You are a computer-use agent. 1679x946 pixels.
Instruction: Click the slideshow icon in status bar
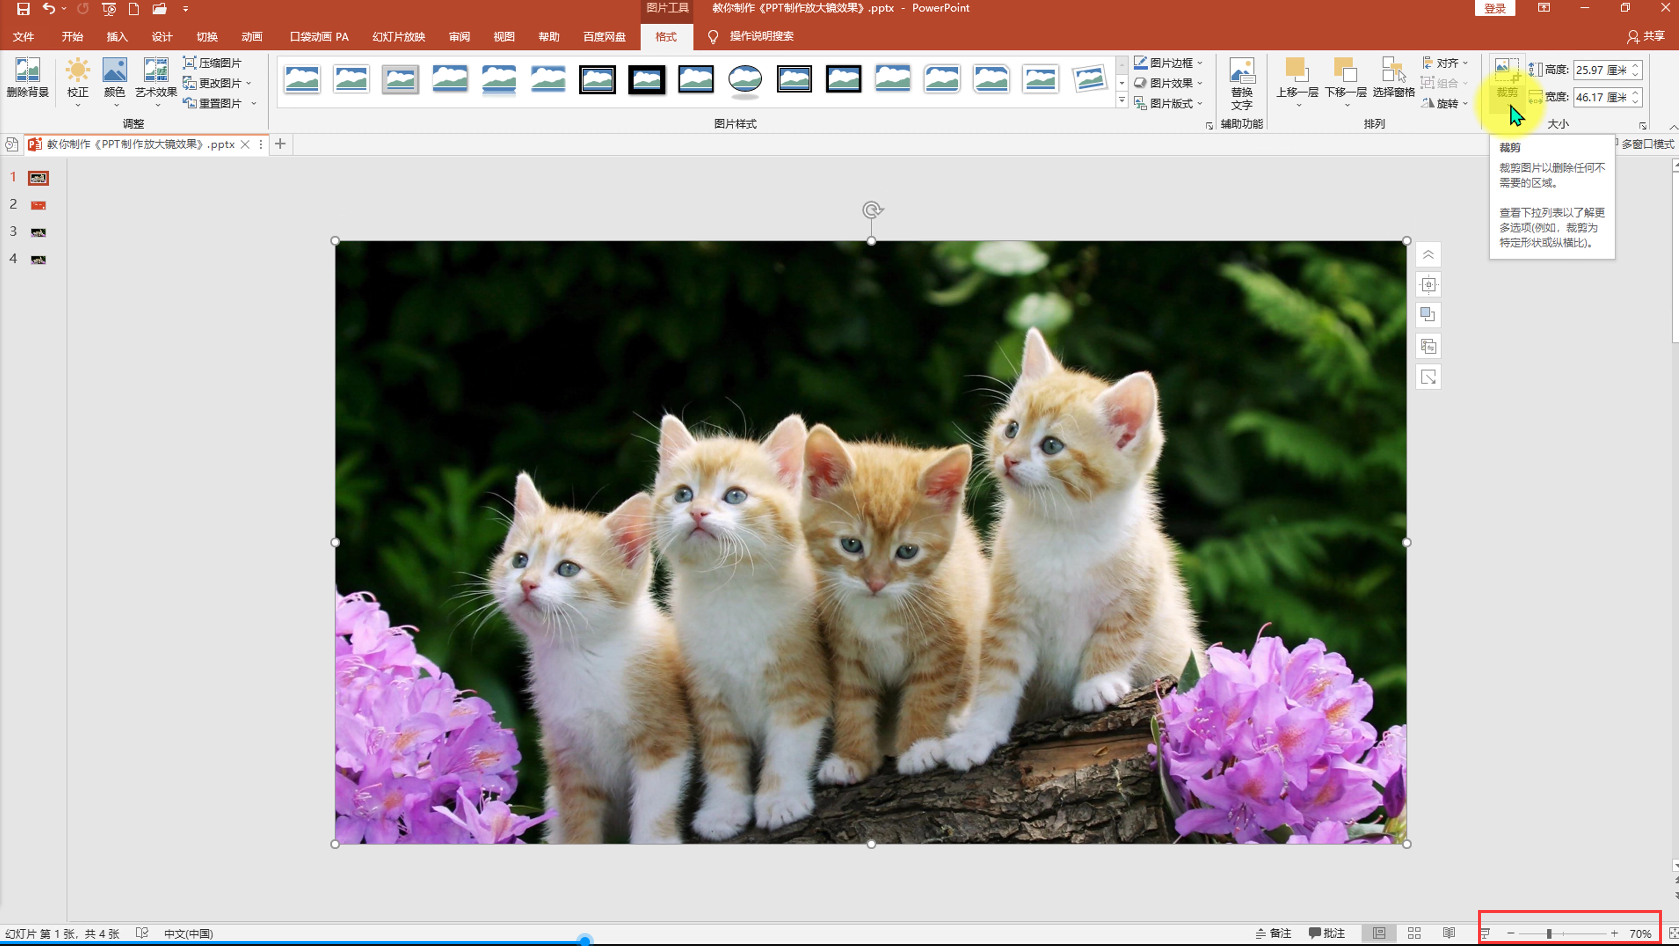(x=1486, y=934)
